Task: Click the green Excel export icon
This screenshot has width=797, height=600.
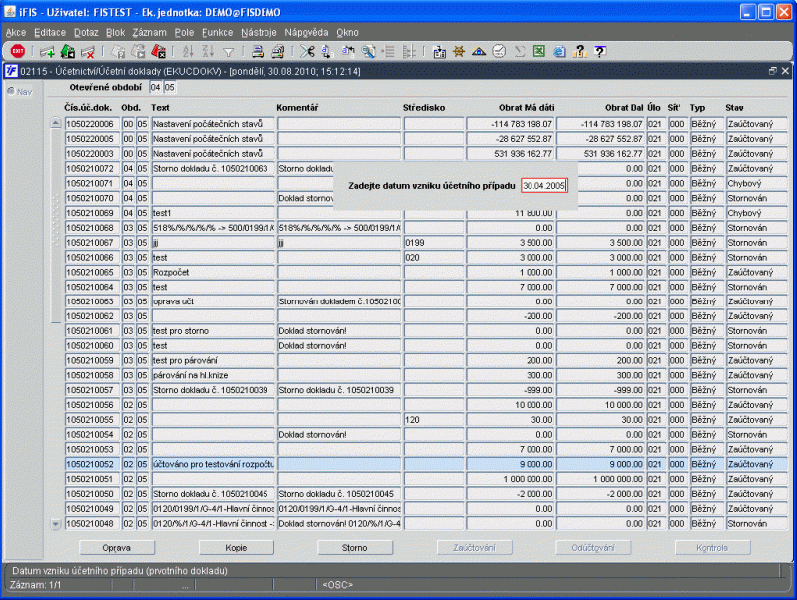Action: pos(539,51)
